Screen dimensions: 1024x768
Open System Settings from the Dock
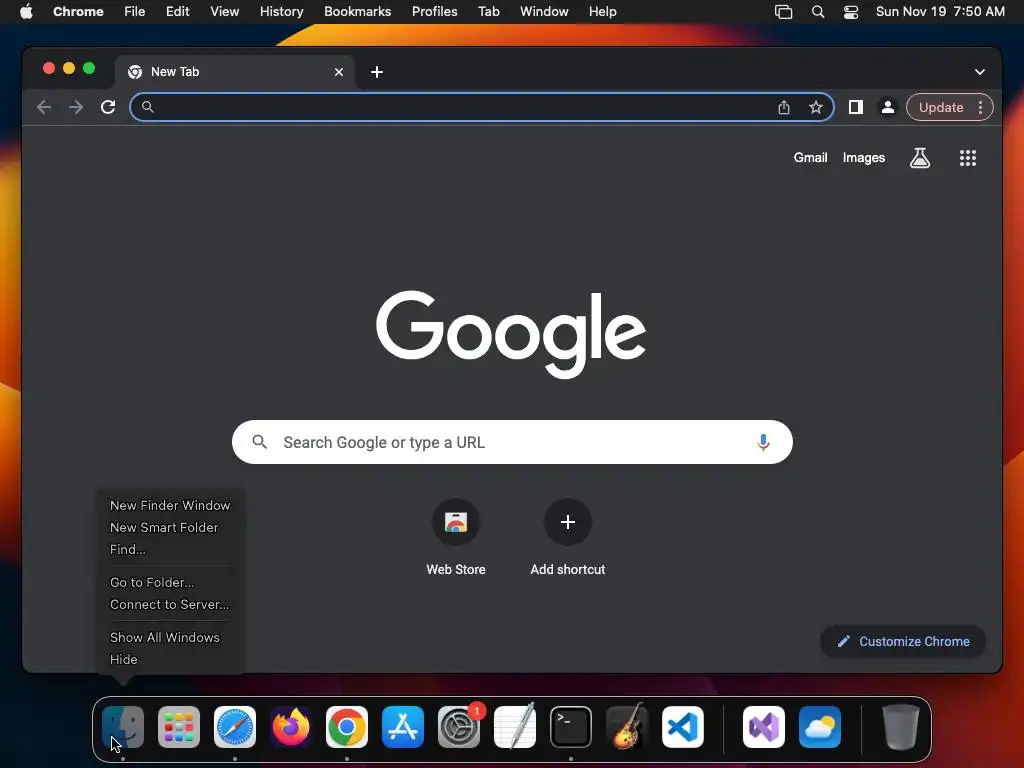coord(459,727)
